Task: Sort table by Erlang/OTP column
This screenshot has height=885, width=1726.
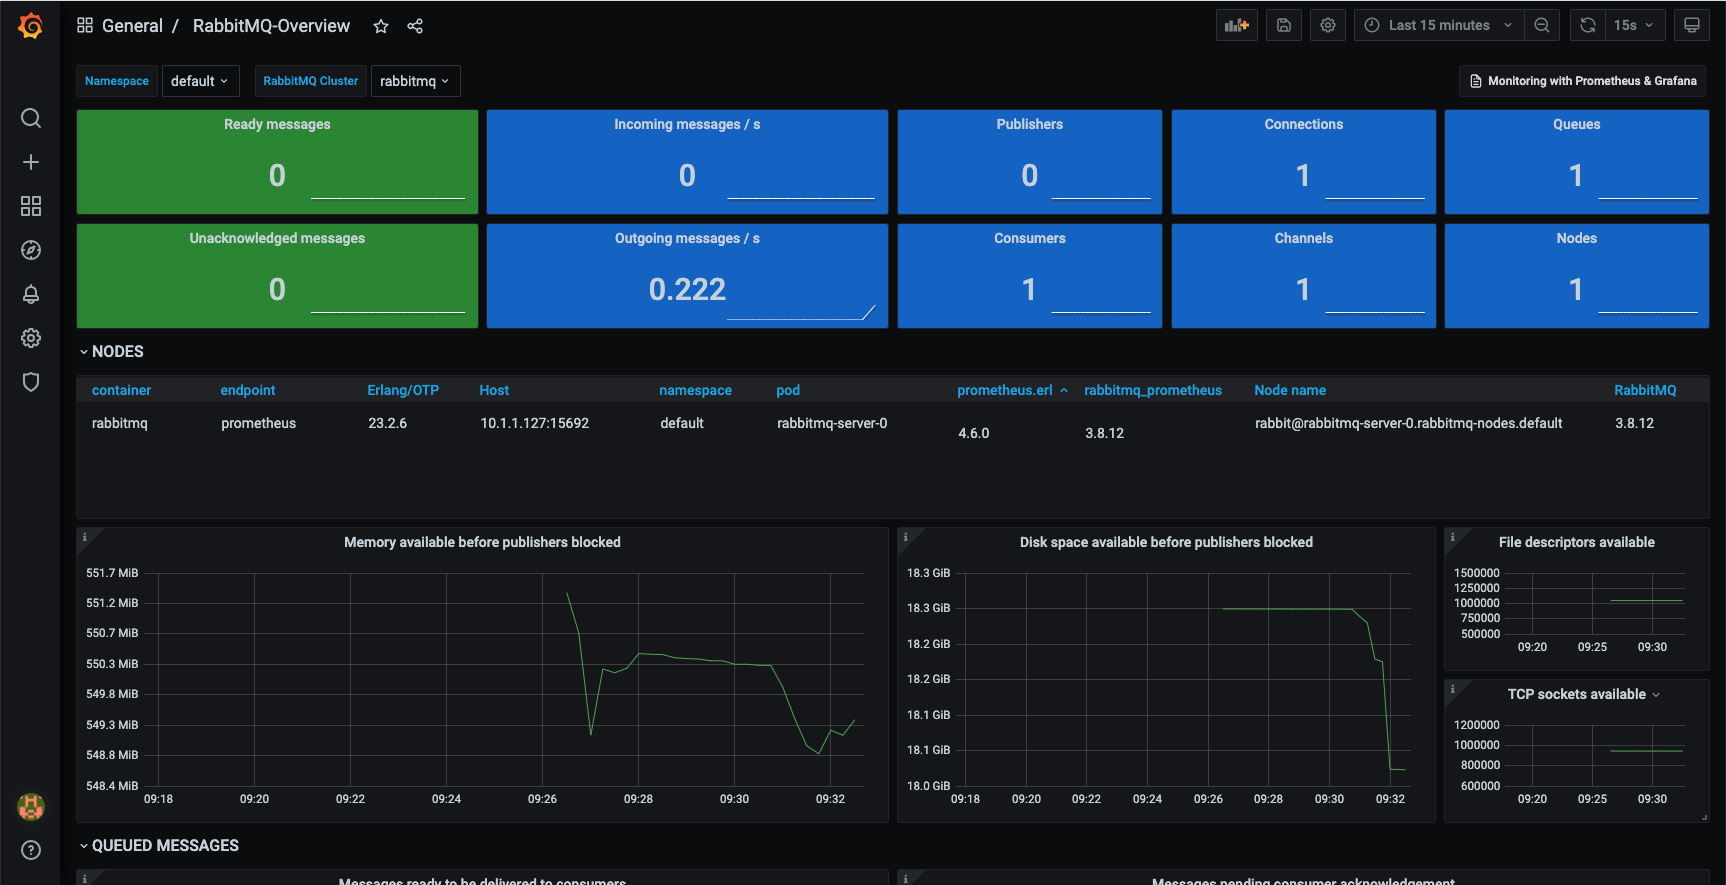Action: pyautogui.click(x=403, y=390)
